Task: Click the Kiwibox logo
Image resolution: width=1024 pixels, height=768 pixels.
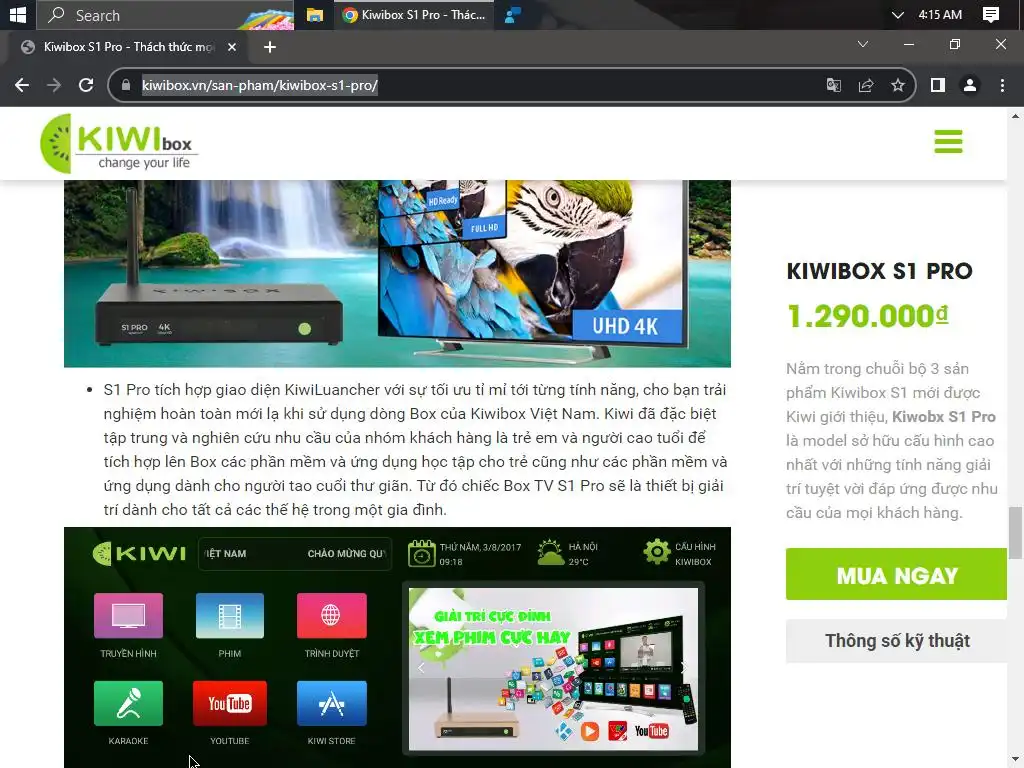Action: click(119, 144)
